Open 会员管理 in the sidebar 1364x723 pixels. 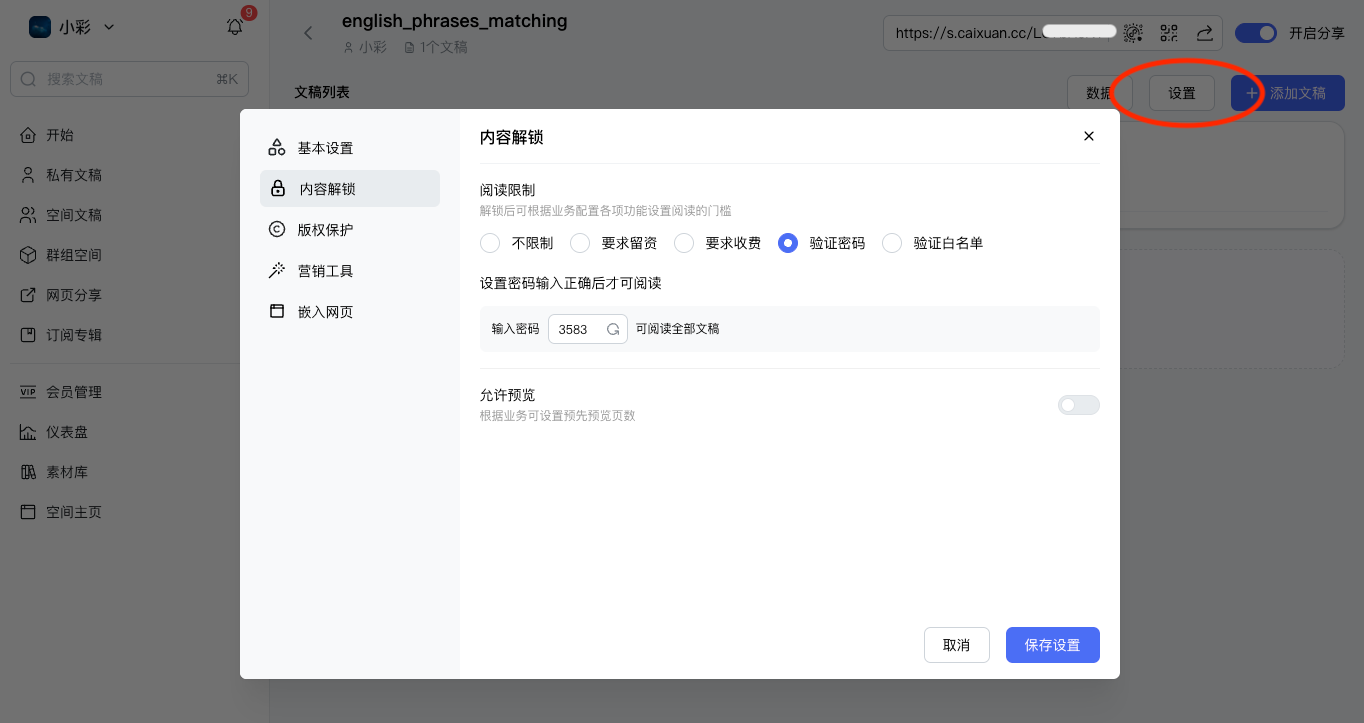tap(74, 392)
